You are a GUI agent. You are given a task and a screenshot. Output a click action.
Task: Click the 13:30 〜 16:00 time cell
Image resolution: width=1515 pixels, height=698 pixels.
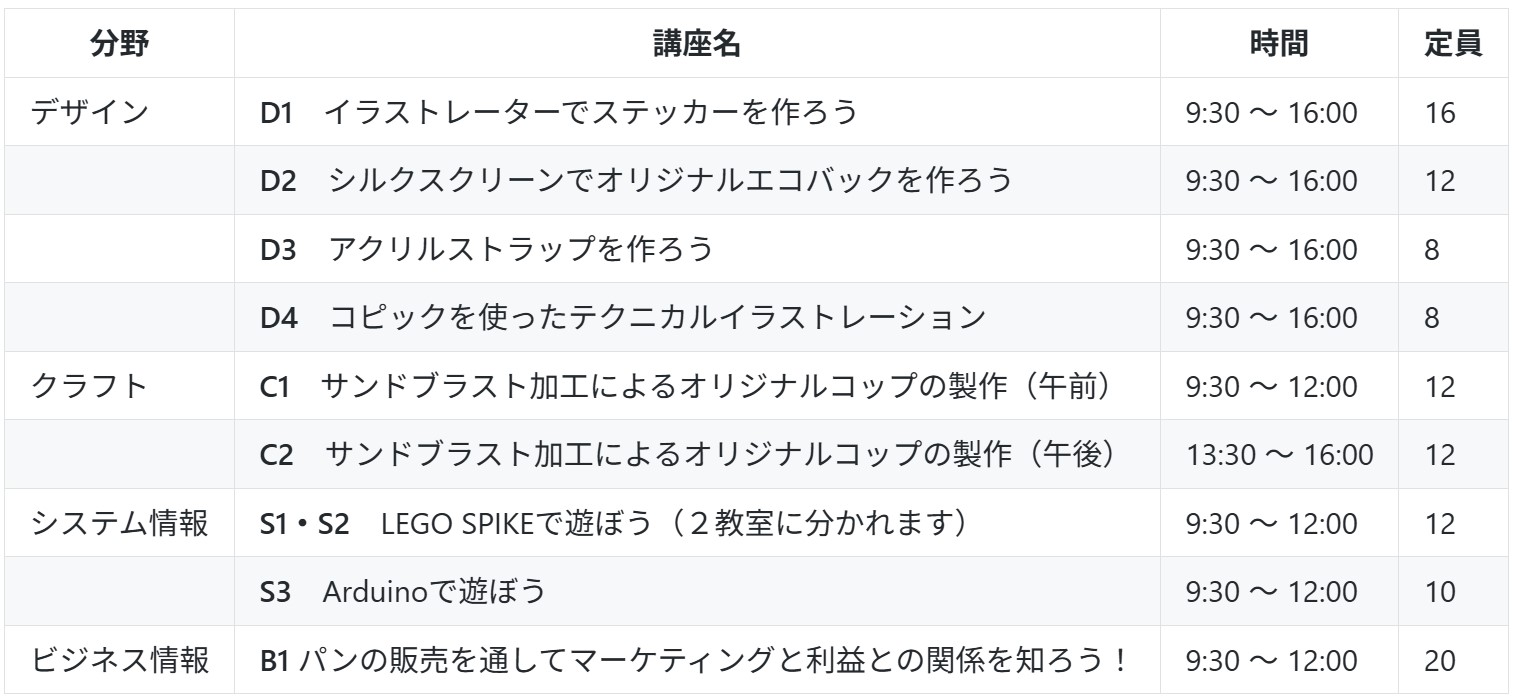1279,454
